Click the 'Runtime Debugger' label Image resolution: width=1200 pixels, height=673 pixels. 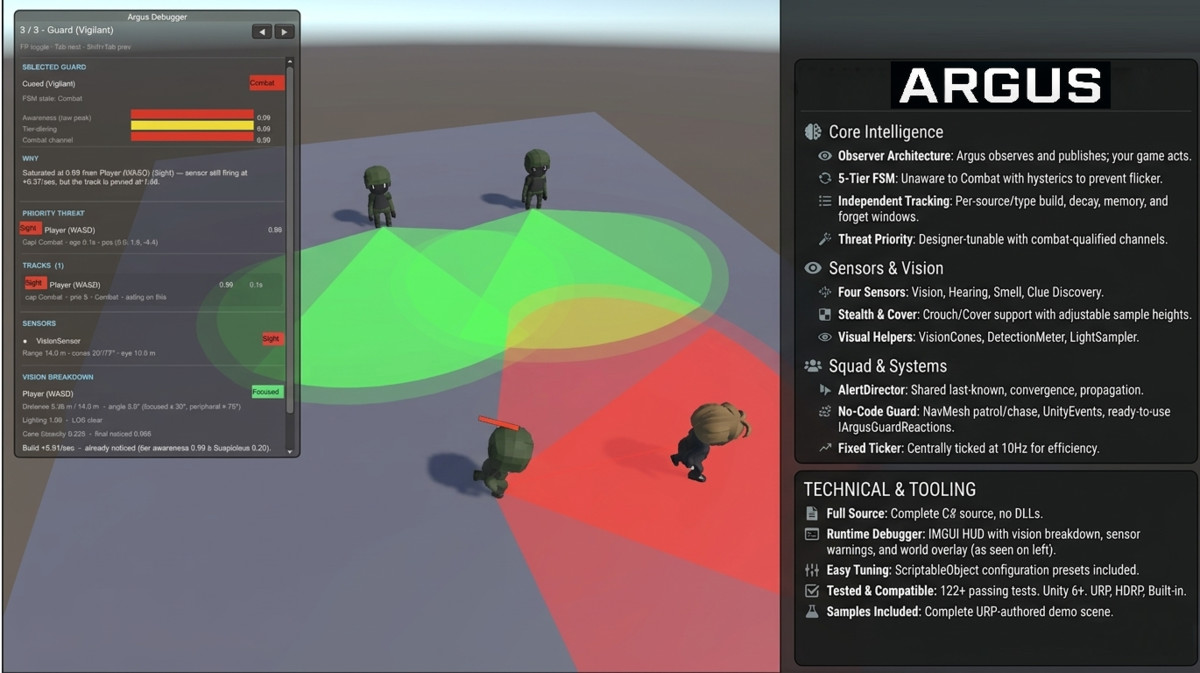[873, 535]
